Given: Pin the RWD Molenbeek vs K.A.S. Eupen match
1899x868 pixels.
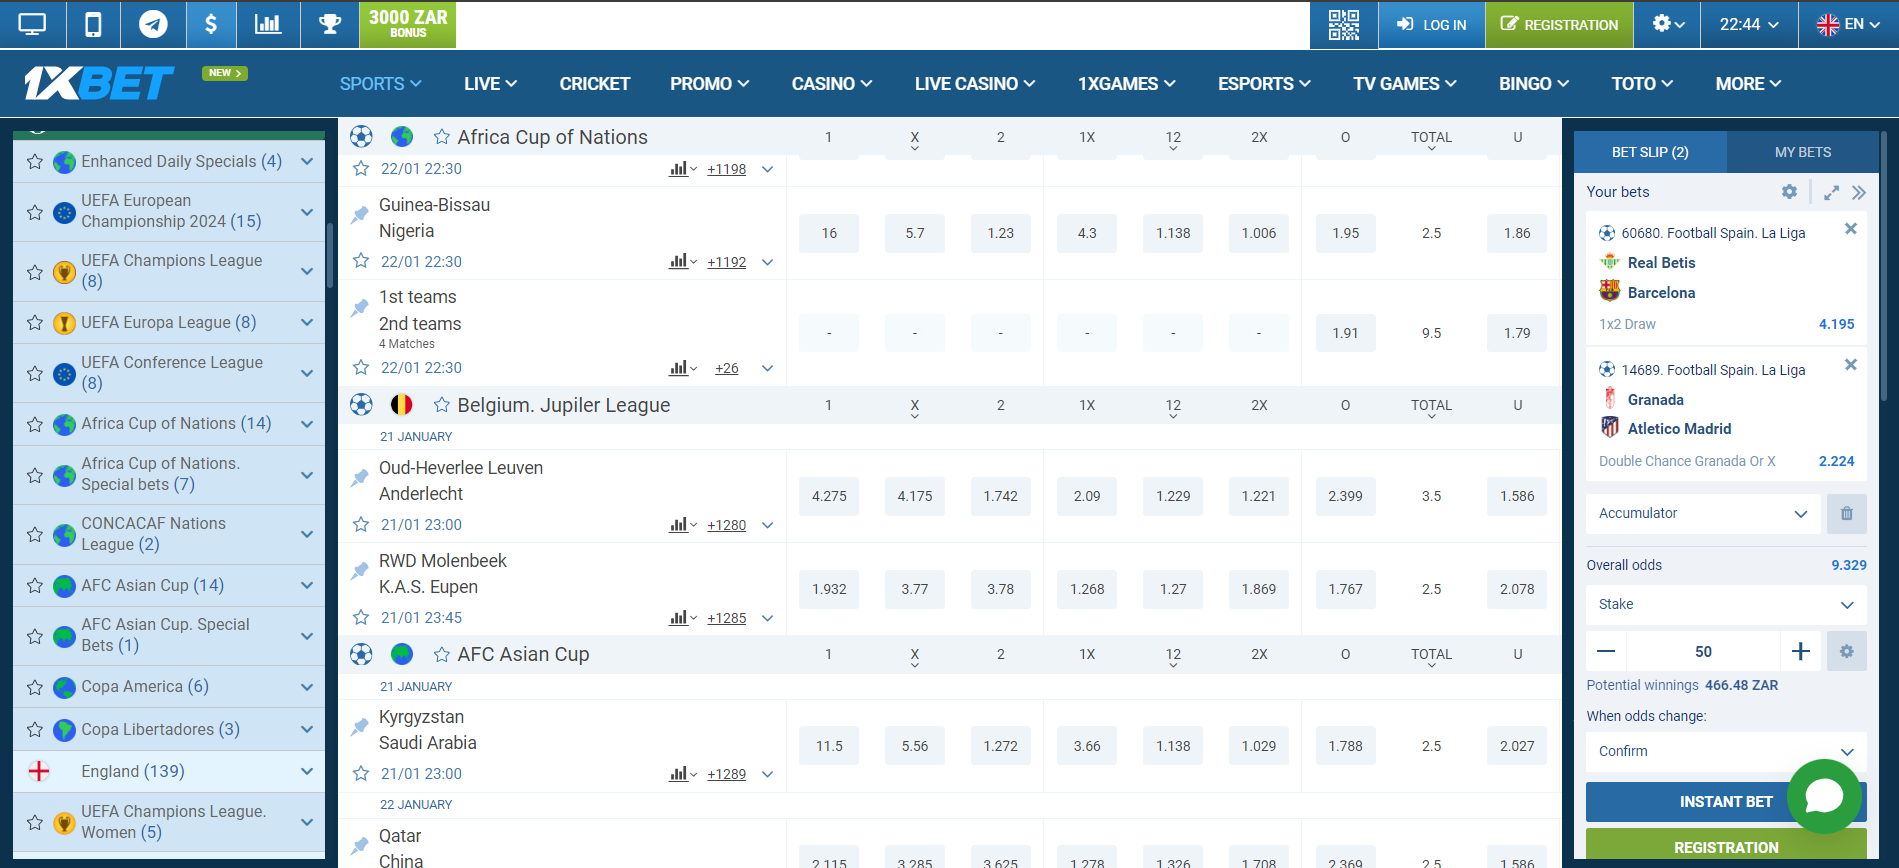Looking at the screenshot, I should pyautogui.click(x=360, y=571).
